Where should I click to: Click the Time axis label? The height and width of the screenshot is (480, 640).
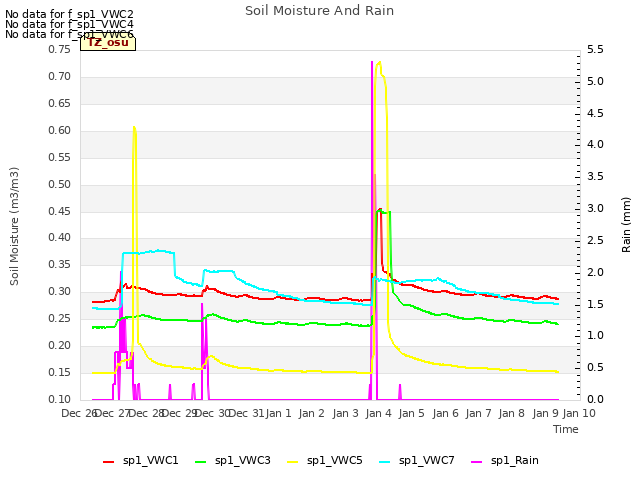tap(566, 429)
